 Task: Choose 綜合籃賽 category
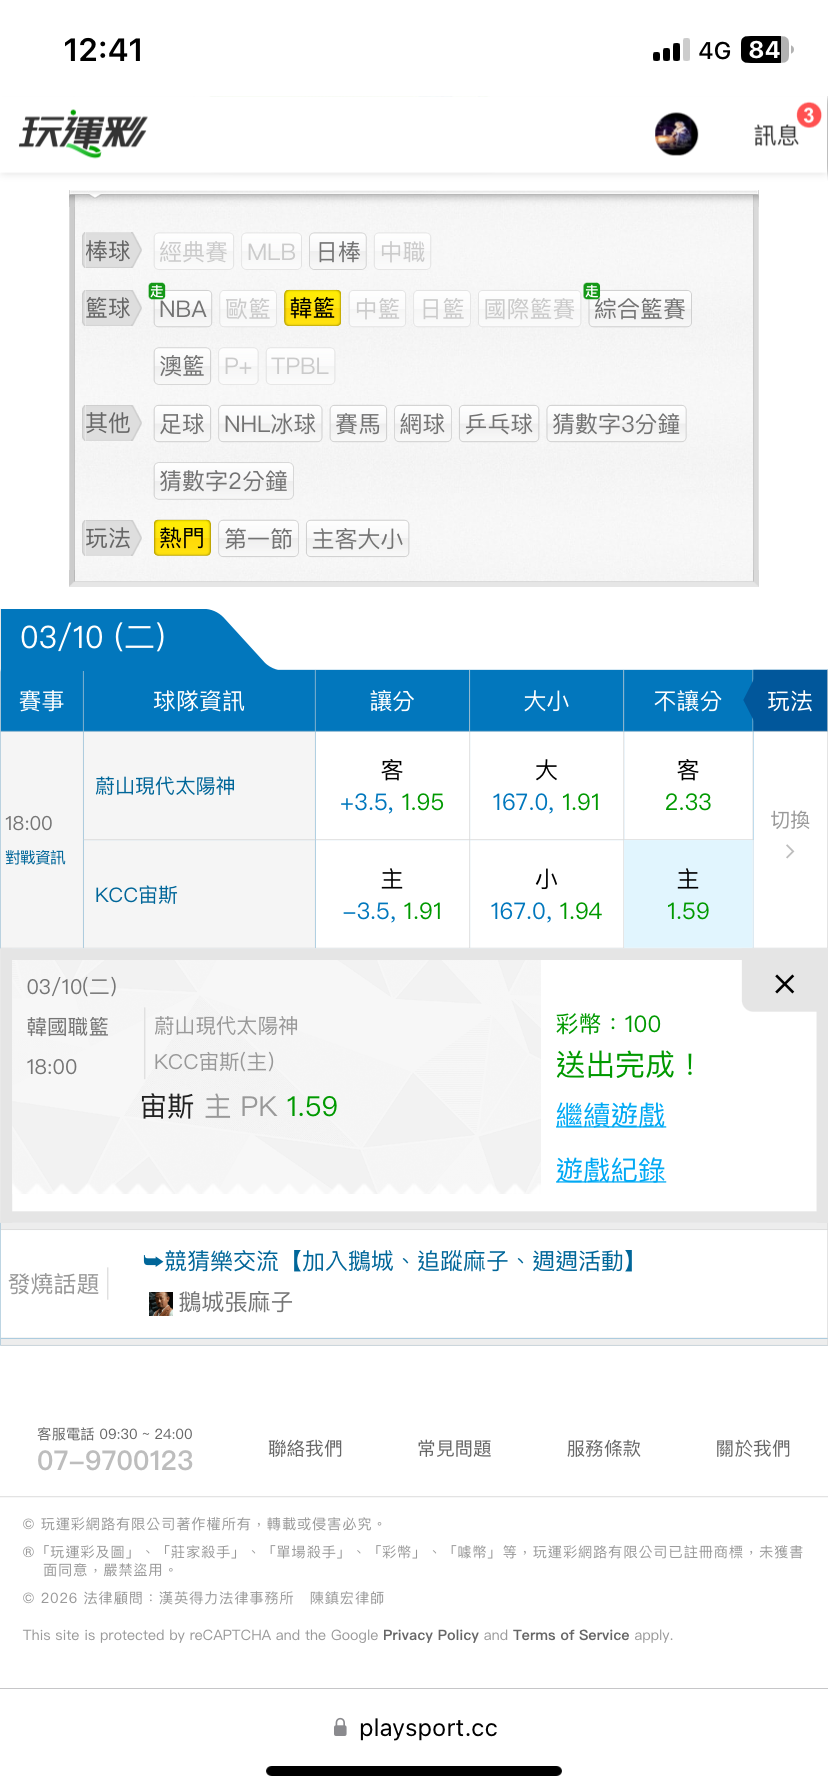click(x=639, y=309)
